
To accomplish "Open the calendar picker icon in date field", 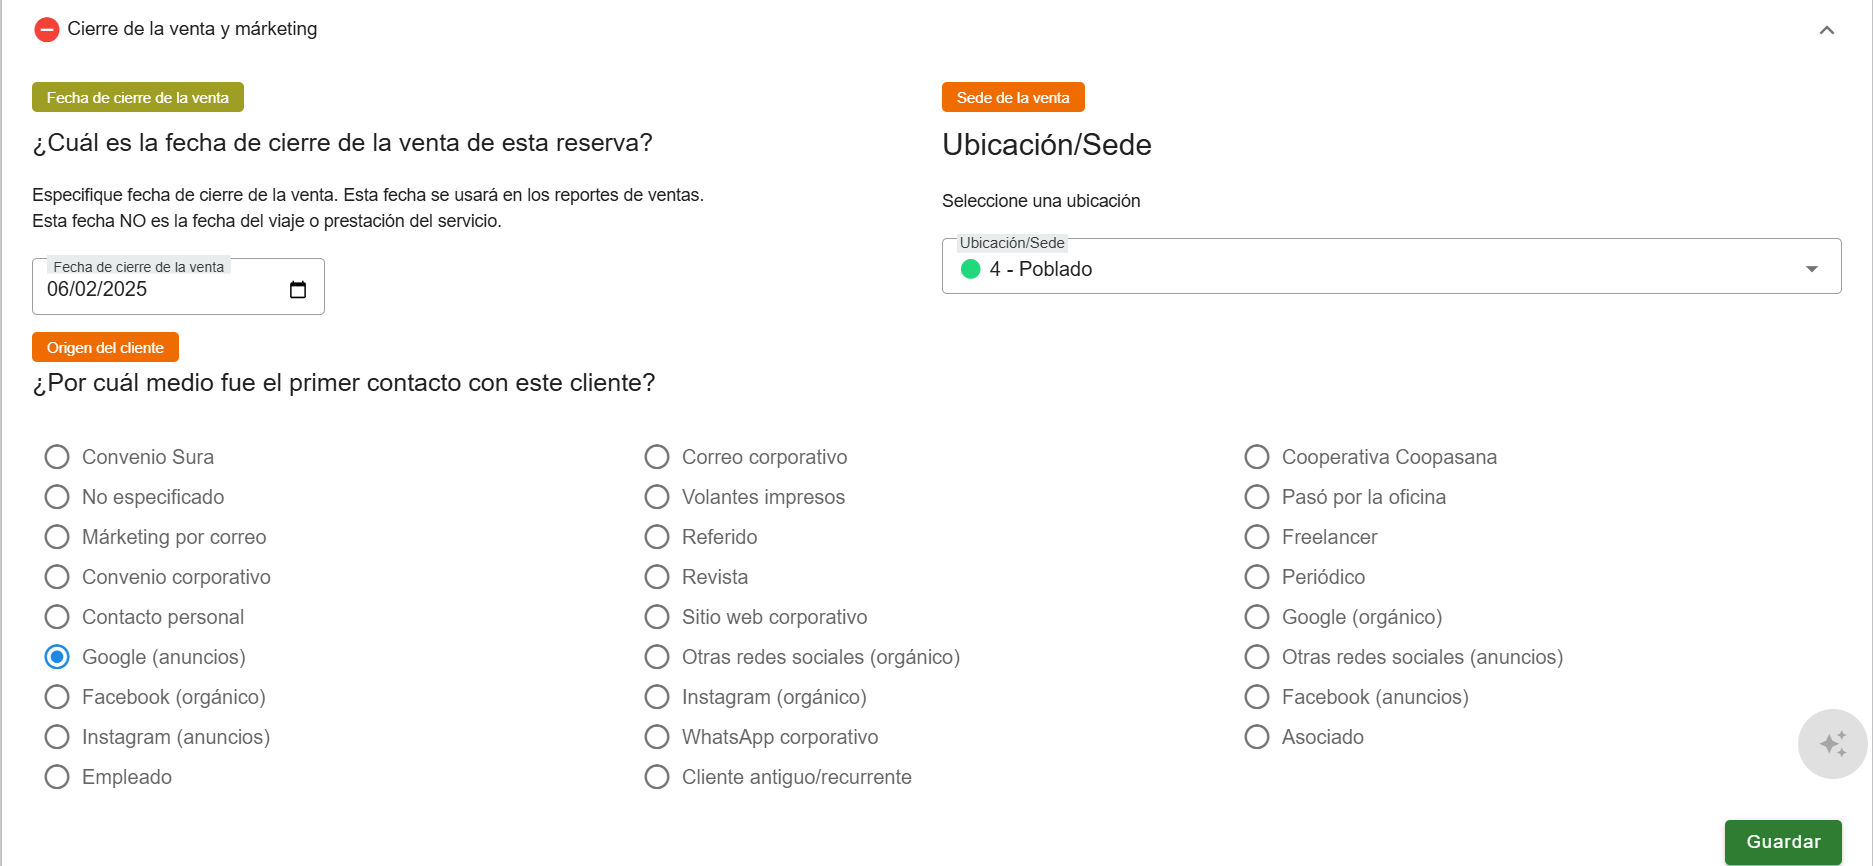I will (x=298, y=290).
